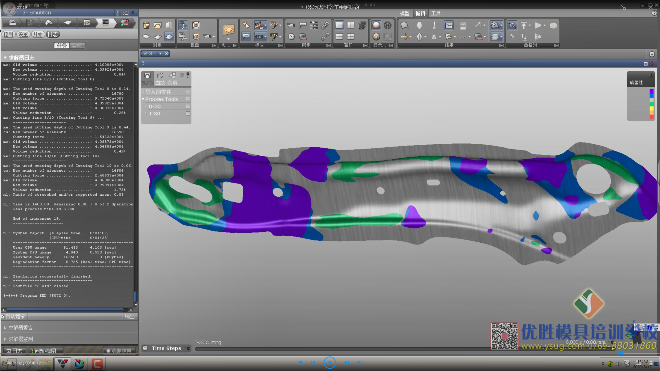Select the bent-part (third) workflow step icon
The width and height of the screenshot is (660, 371).
coord(49,22)
